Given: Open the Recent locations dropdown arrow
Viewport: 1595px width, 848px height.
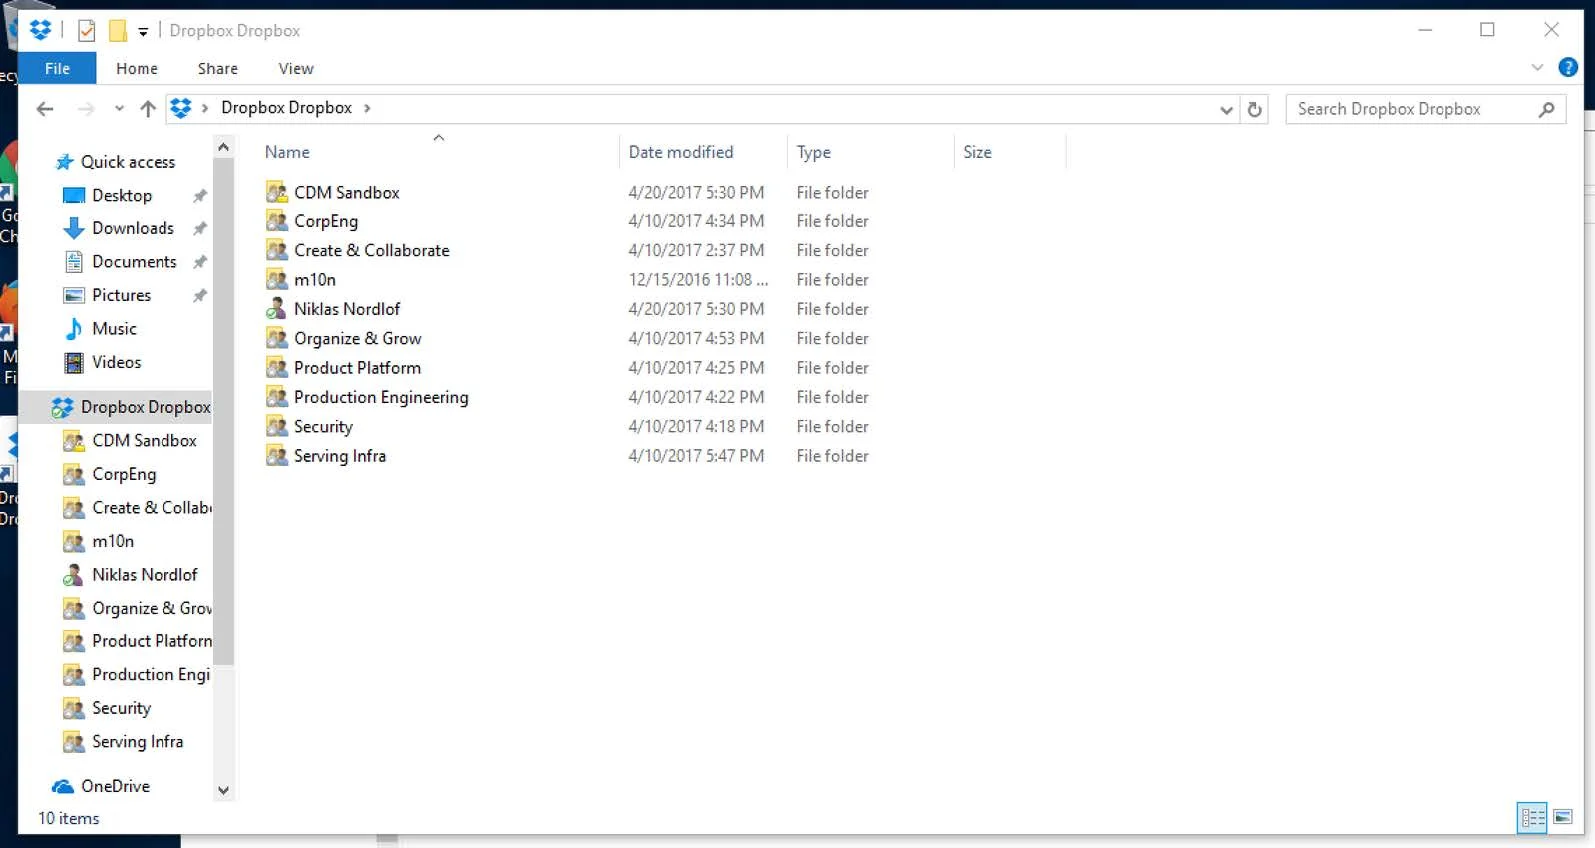Looking at the screenshot, I should (119, 109).
